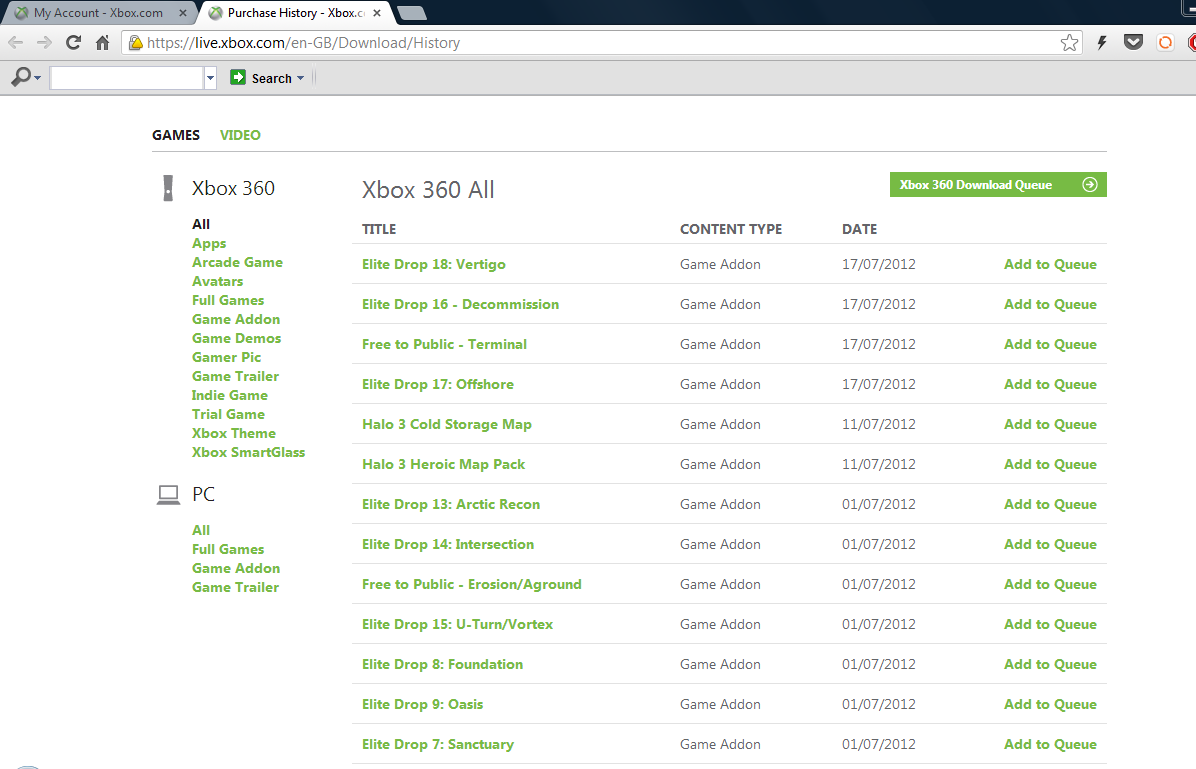The width and height of the screenshot is (1196, 769).
Task: Click the Xbox 360 console icon
Action: (x=168, y=188)
